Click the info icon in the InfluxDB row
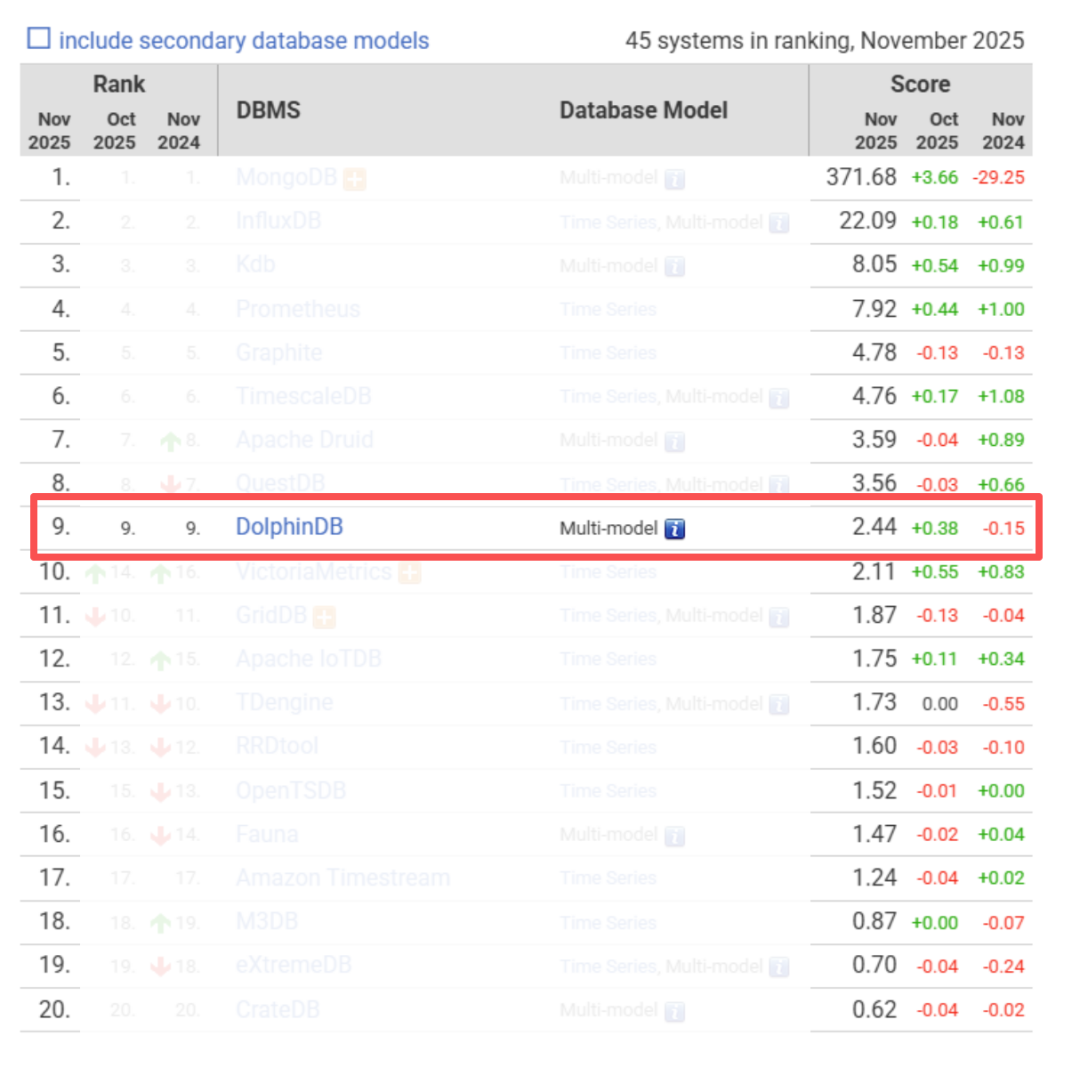This screenshot has height=1068, width=1080. (x=779, y=223)
